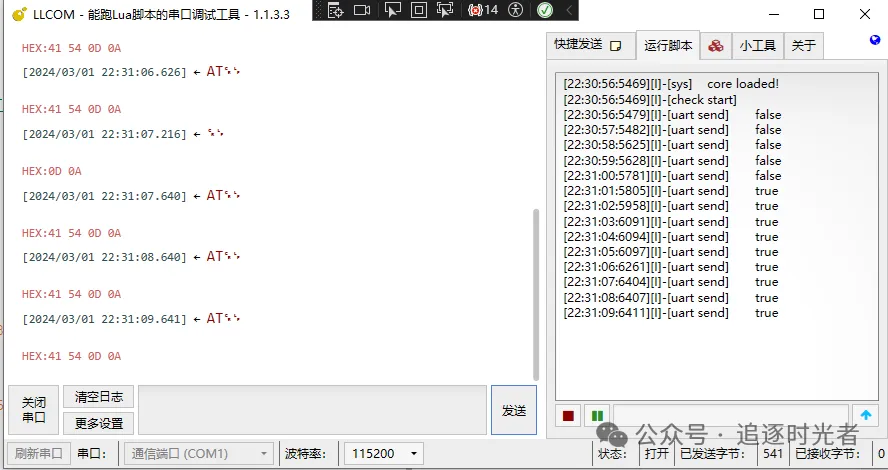888x470 pixels.
Task: Pause the script with green bars button
Action: pos(597,416)
